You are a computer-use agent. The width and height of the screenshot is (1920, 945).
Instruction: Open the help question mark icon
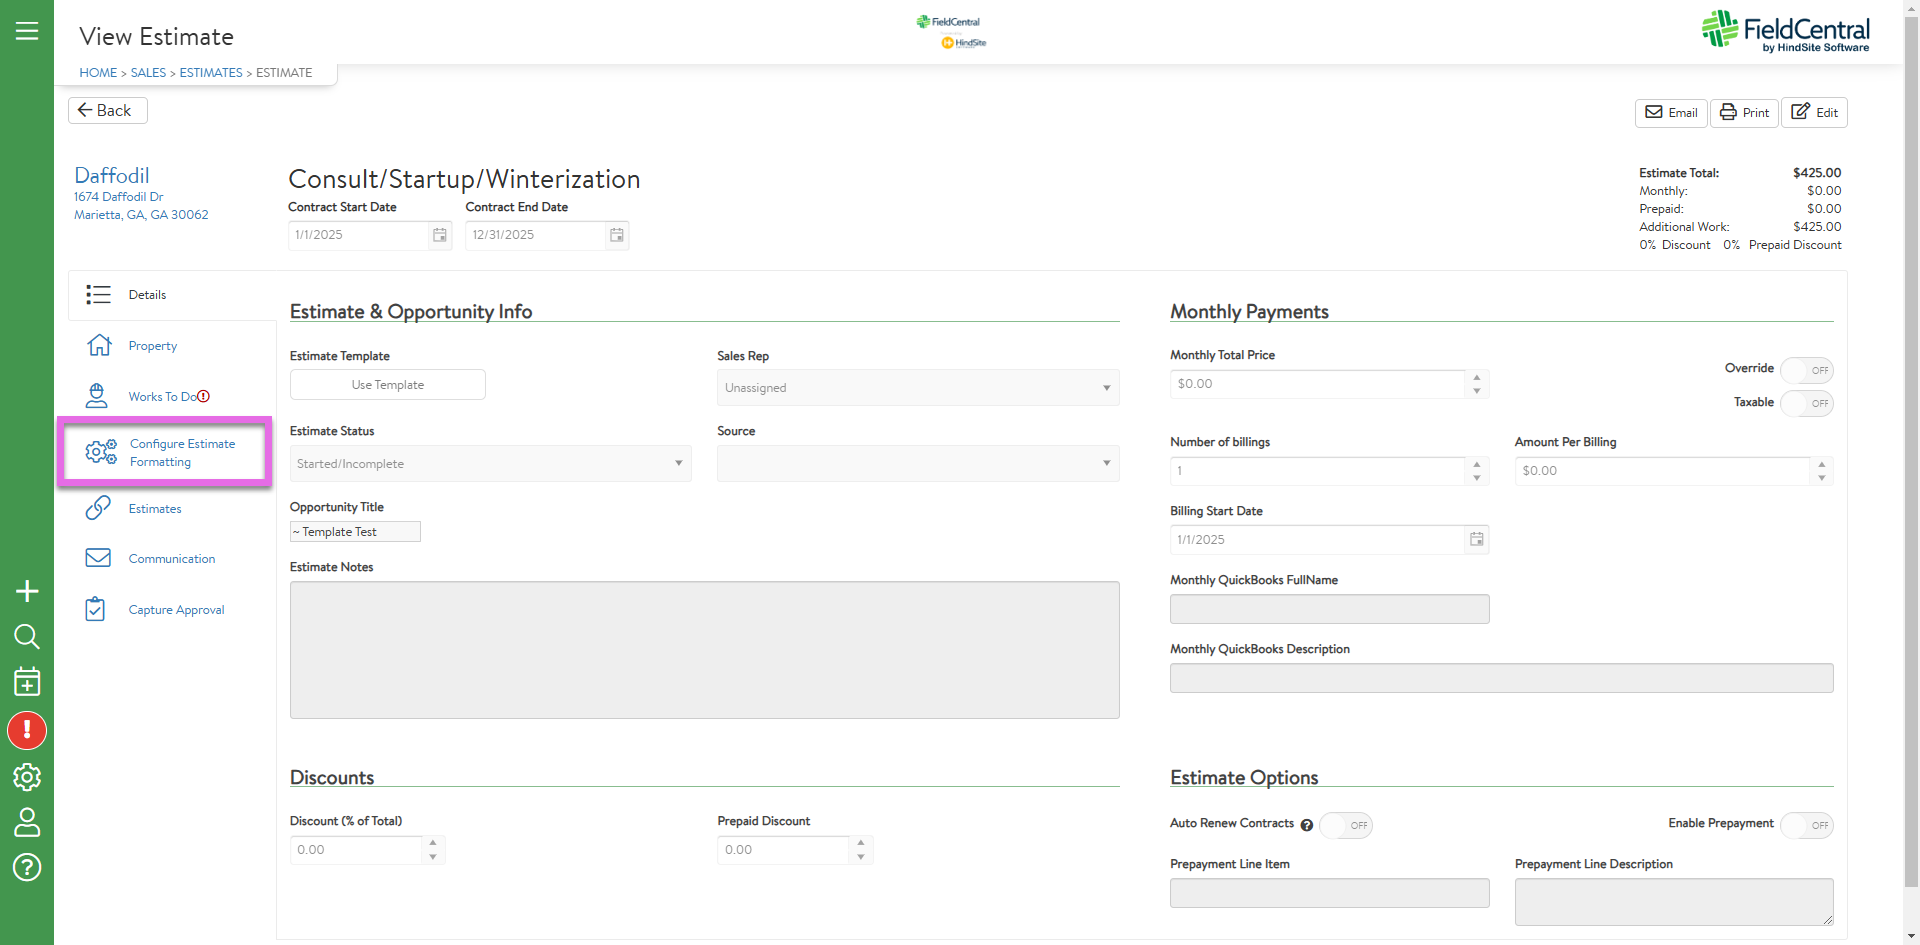pyautogui.click(x=27, y=867)
